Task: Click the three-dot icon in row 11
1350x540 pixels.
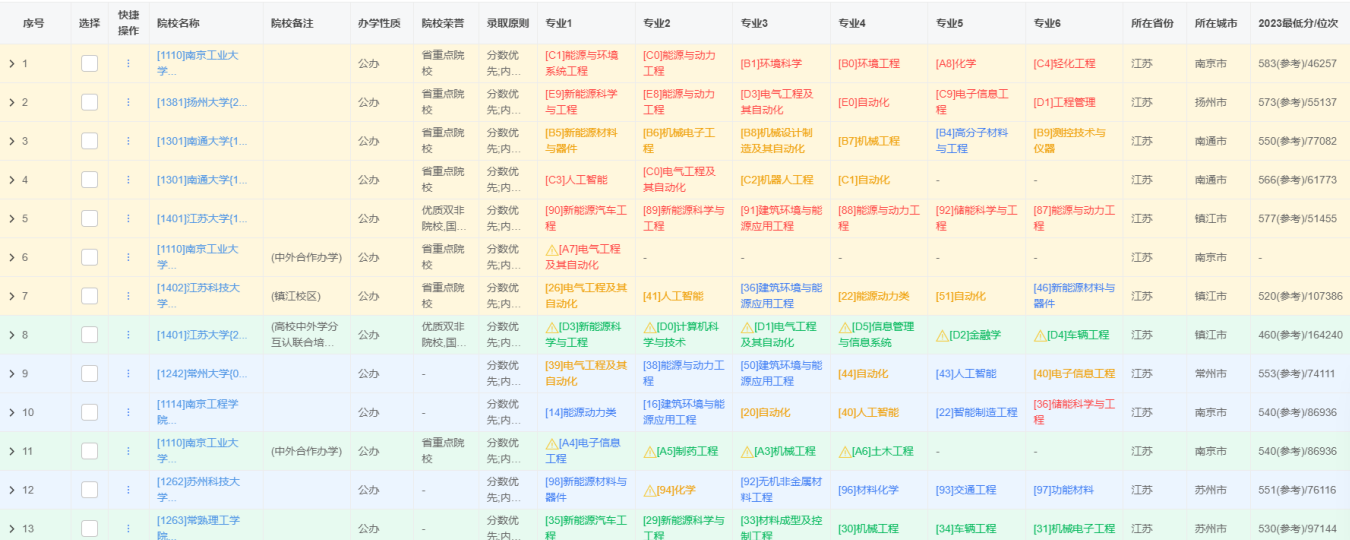Action: 128,451
